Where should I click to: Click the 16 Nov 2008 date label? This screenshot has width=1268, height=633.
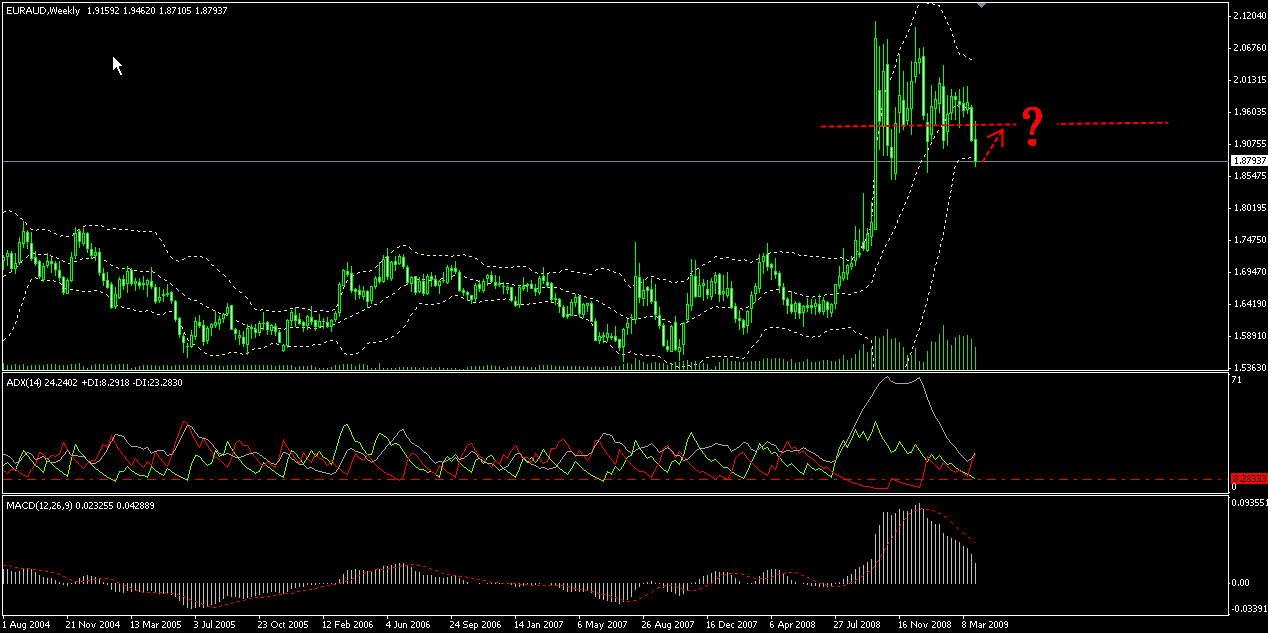click(x=924, y=624)
